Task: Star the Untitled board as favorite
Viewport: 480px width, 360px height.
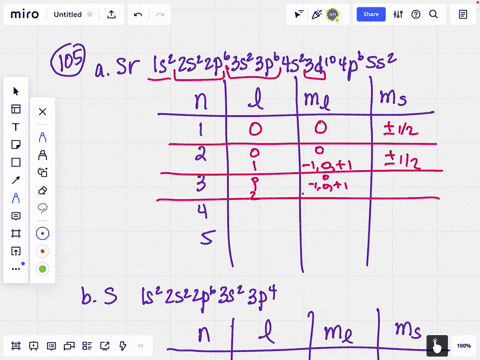Action: click(90, 15)
